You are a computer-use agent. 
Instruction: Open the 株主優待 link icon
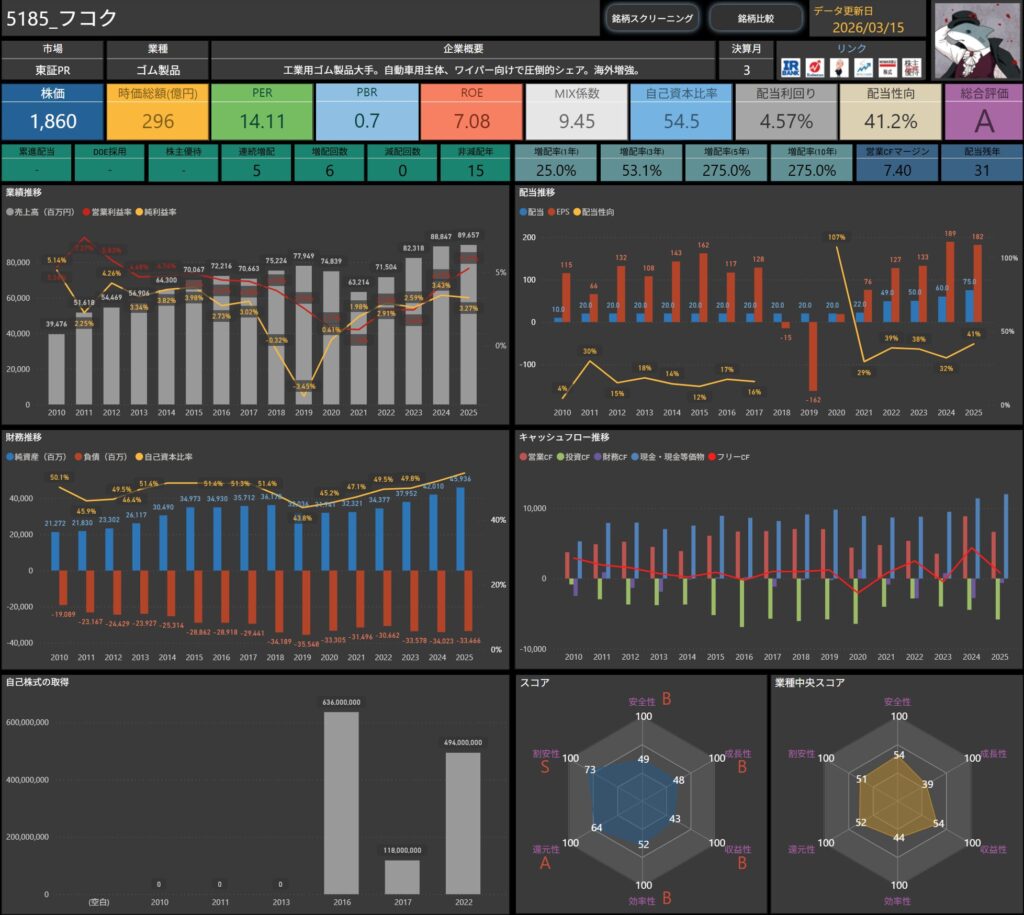(x=913, y=67)
